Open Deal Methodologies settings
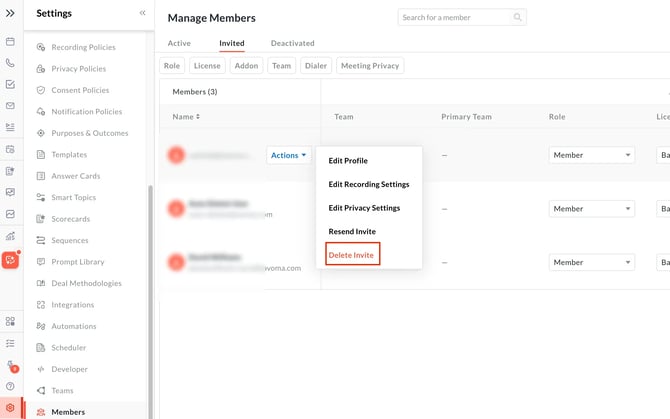 [x=86, y=283]
